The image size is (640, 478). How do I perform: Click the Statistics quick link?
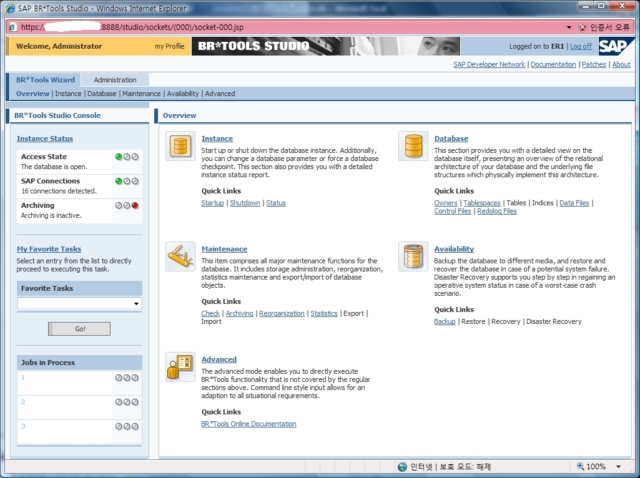click(324, 313)
